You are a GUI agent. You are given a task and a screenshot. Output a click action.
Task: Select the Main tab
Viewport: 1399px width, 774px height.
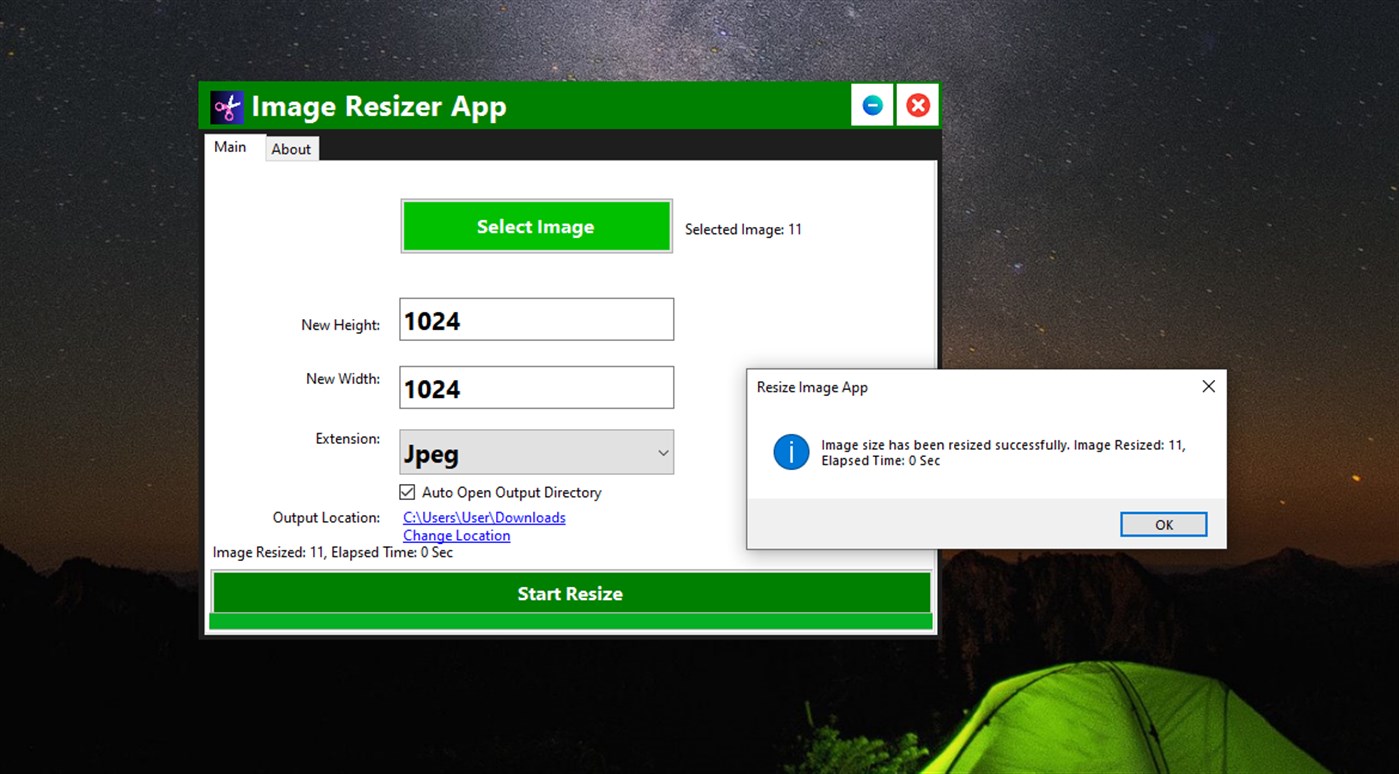click(x=231, y=146)
